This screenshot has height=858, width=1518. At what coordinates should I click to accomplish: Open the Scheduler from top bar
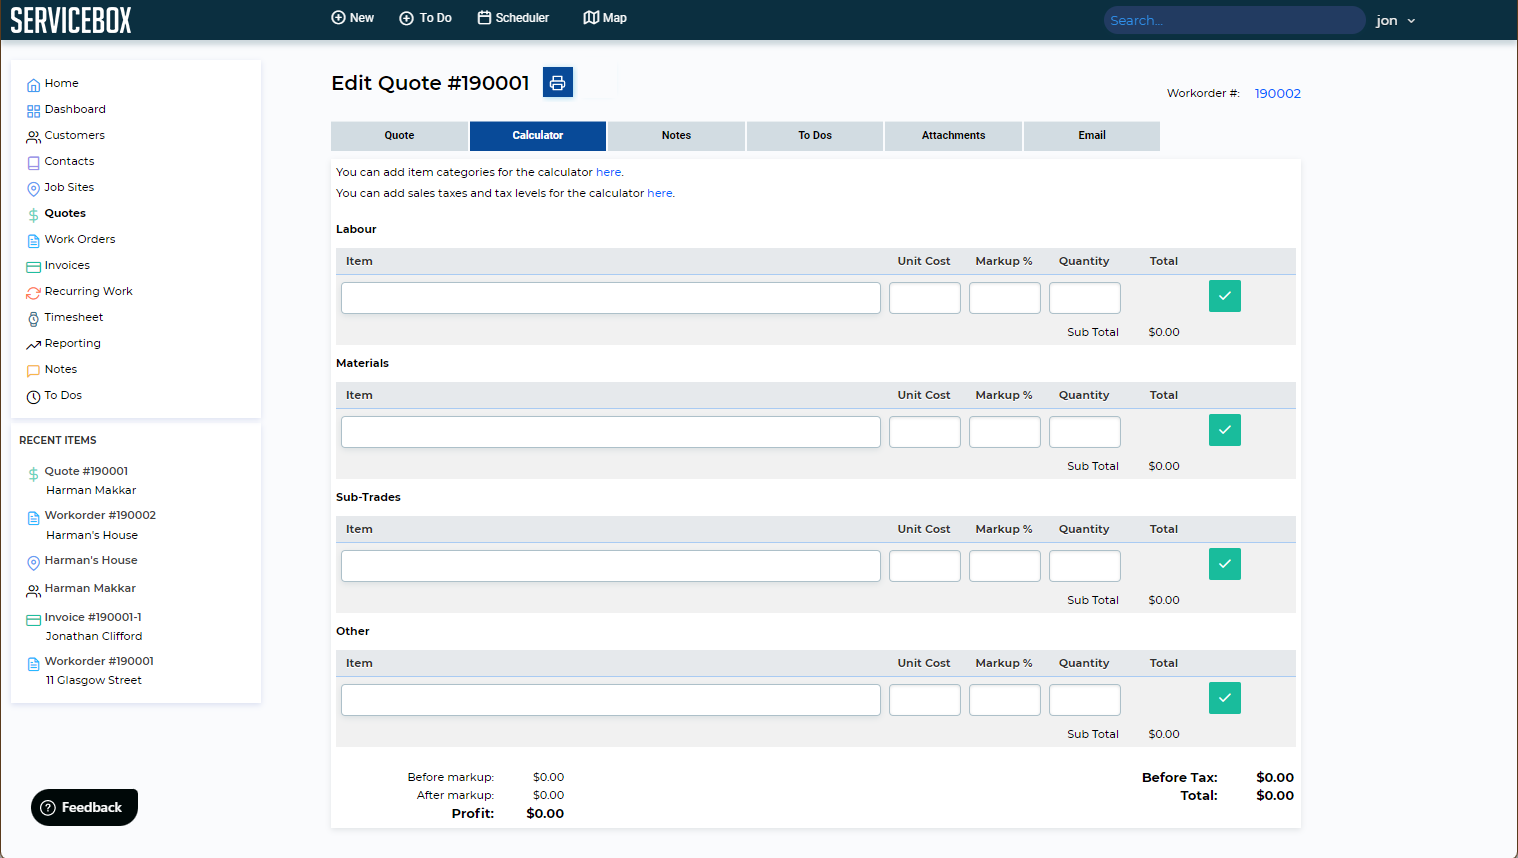click(x=513, y=18)
